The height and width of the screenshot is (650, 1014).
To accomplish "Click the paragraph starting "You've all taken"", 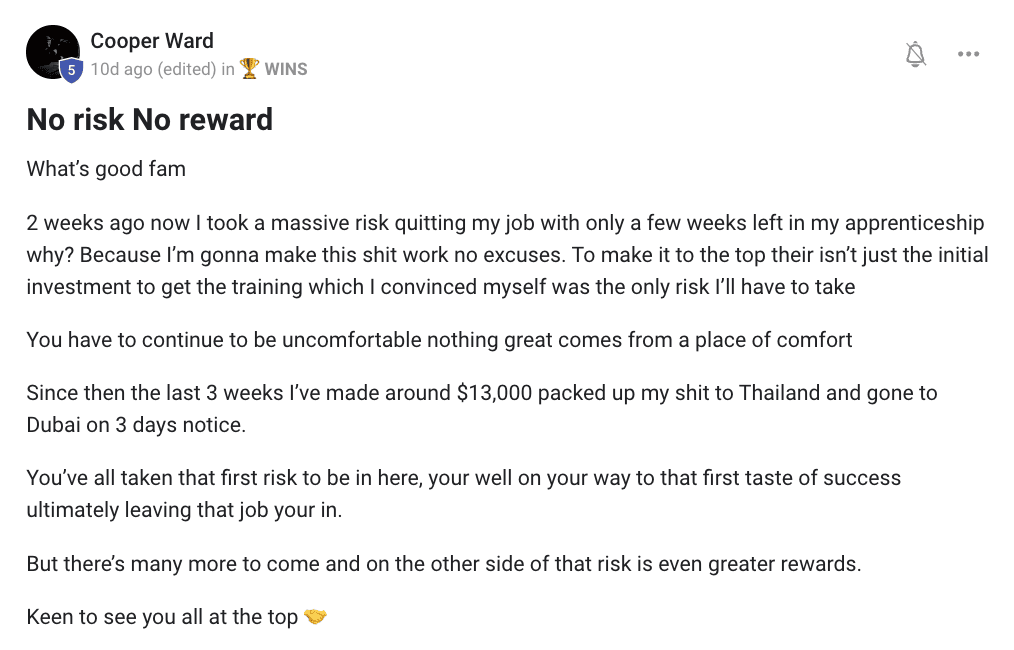I will tap(464, 494).
